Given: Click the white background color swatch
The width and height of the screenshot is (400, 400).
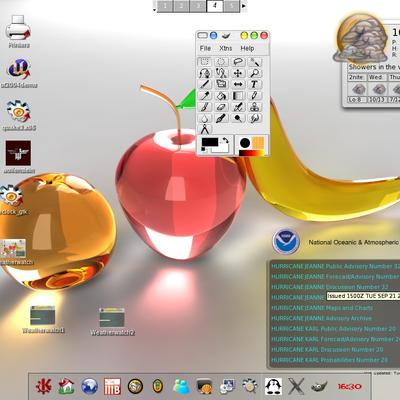Looking at the screenshot, I should click(221, 149).
